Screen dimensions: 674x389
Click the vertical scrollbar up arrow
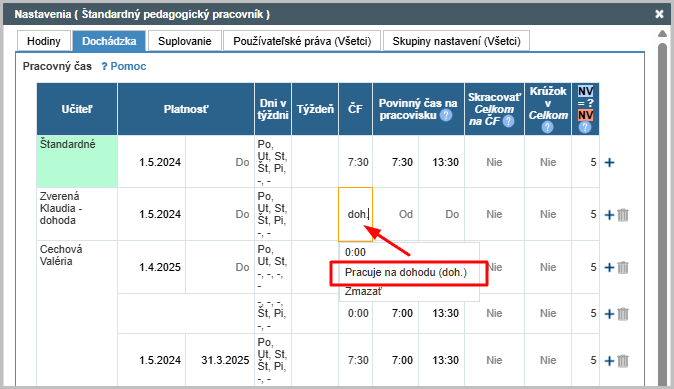(x=662, y=34)
